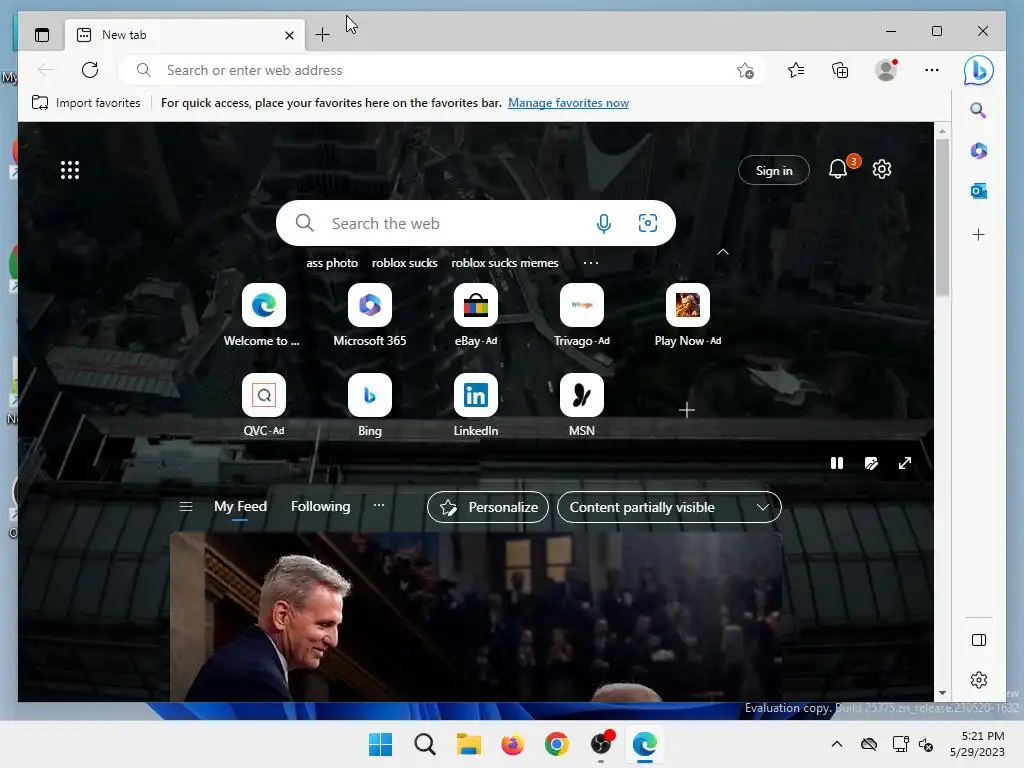1024x768 pixels.
Task: Open the Windows Start menu
Action: (381, 744)
